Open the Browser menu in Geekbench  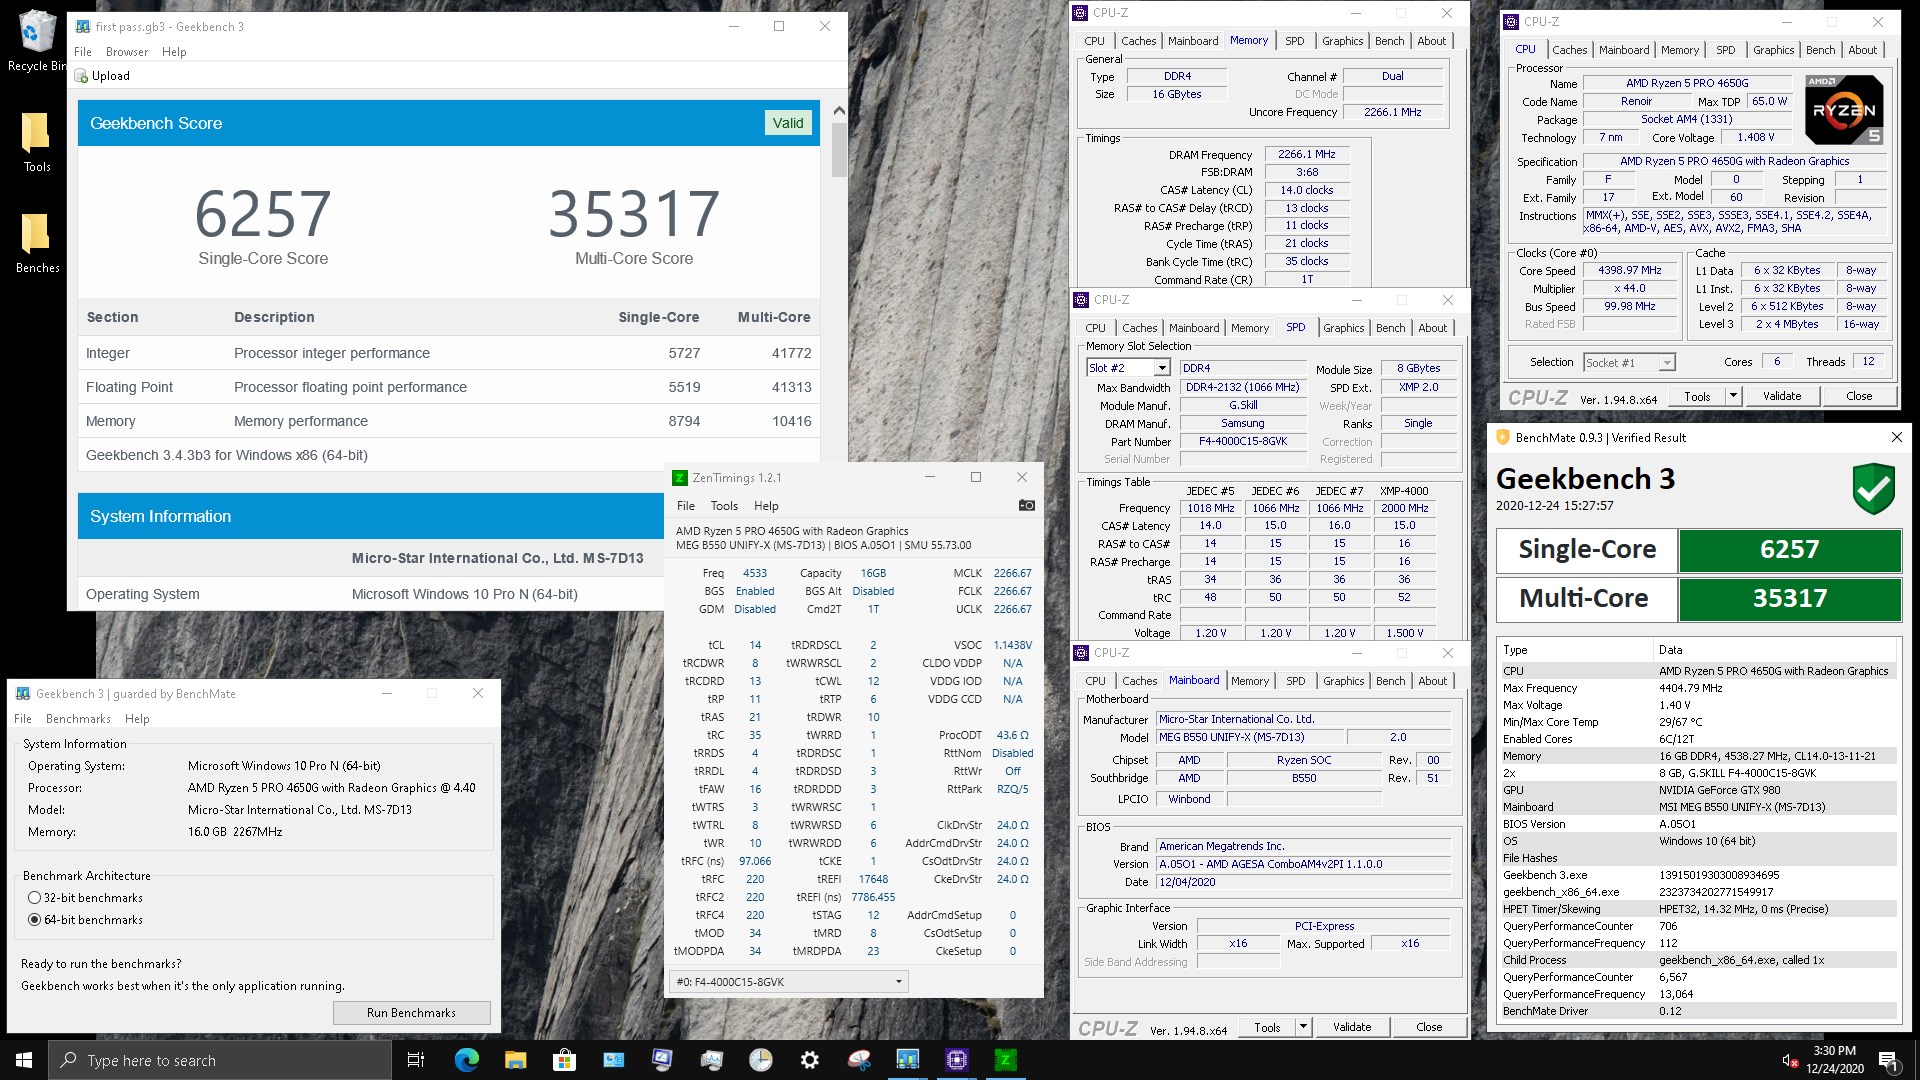coord(127,52)
